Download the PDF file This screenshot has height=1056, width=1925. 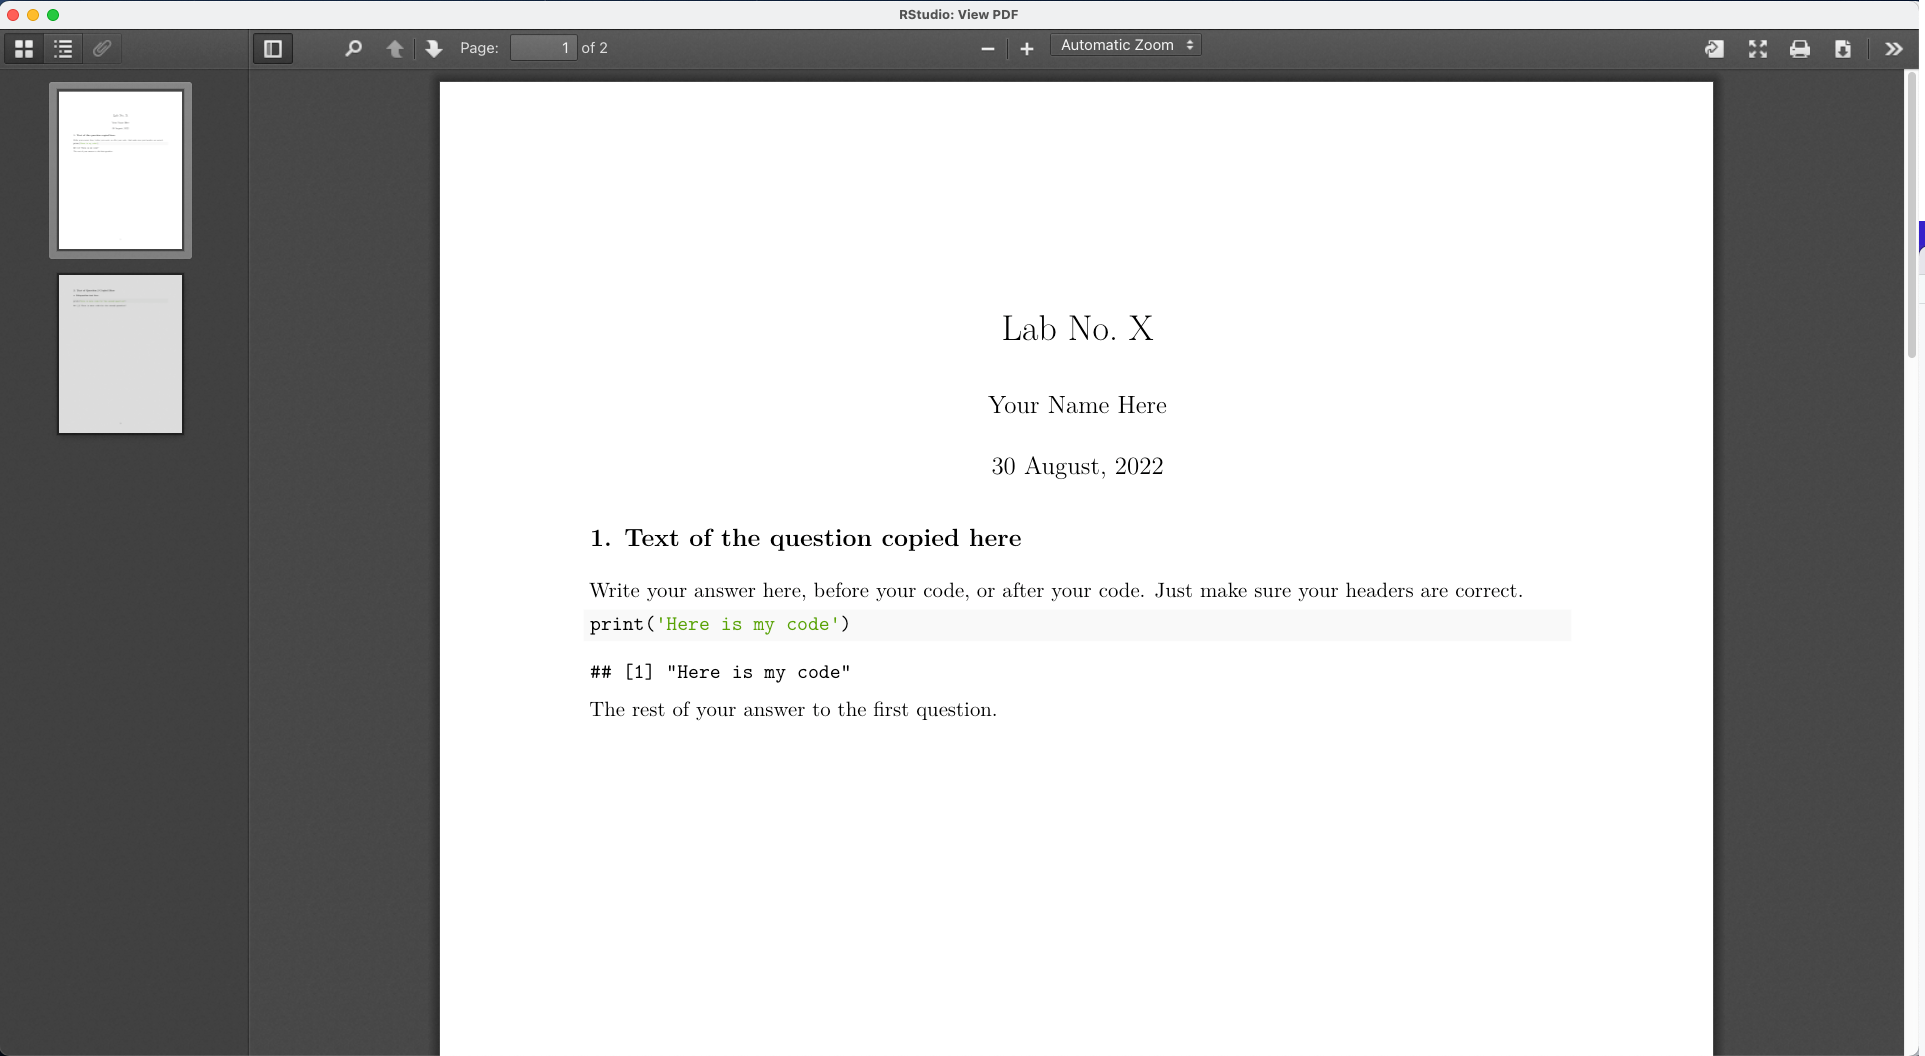[1843, 48]
